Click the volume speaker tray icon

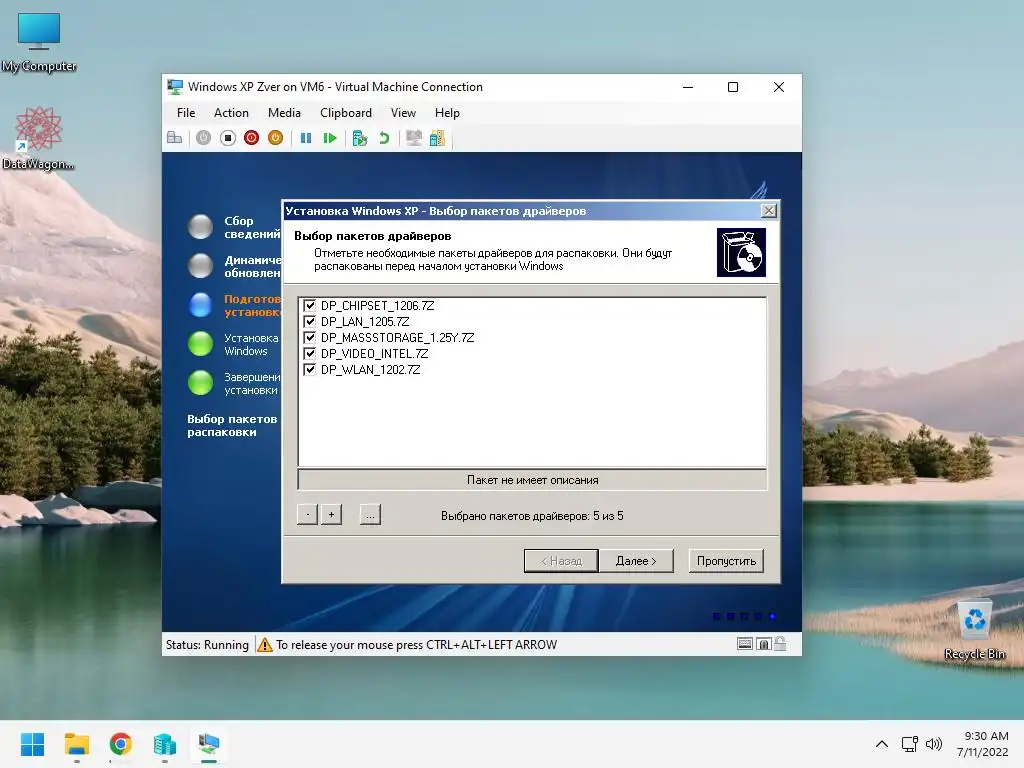pyautogui.click(x=935, y=744)
